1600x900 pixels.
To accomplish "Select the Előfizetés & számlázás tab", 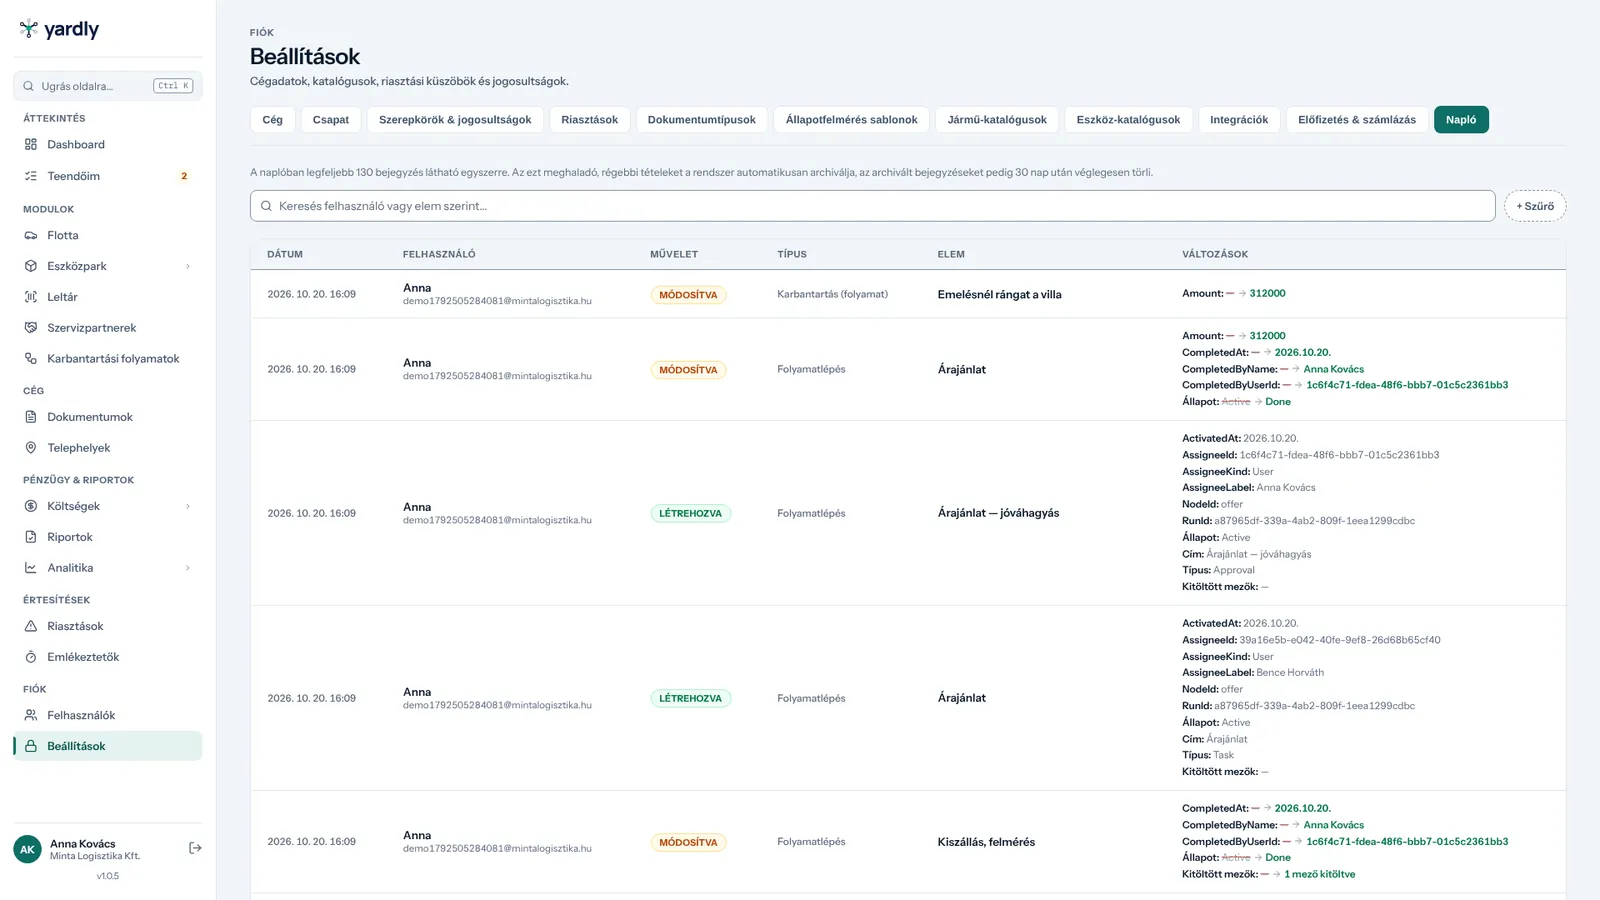I will [1357, 120].
